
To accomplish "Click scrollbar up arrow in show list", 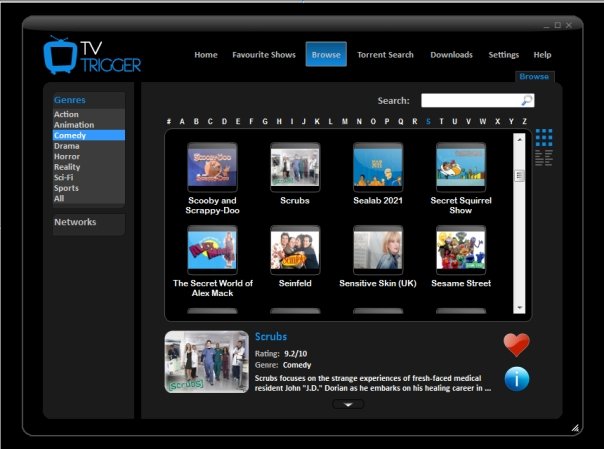I will click(x=519, y=139).
